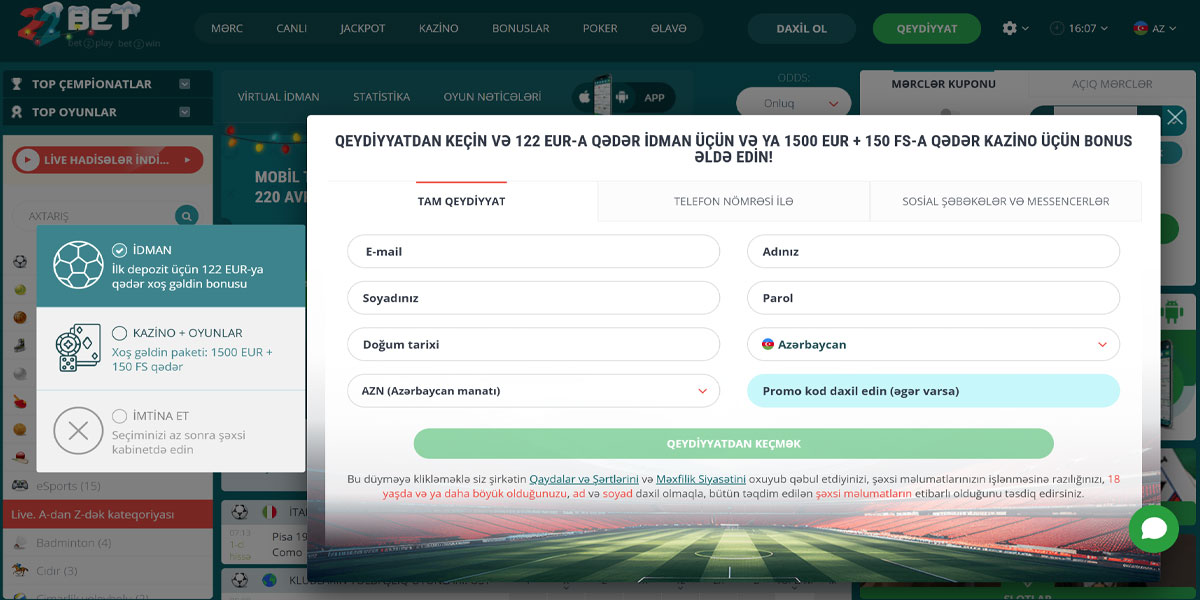Open the CANLI menu item

(x=291, y=28)
